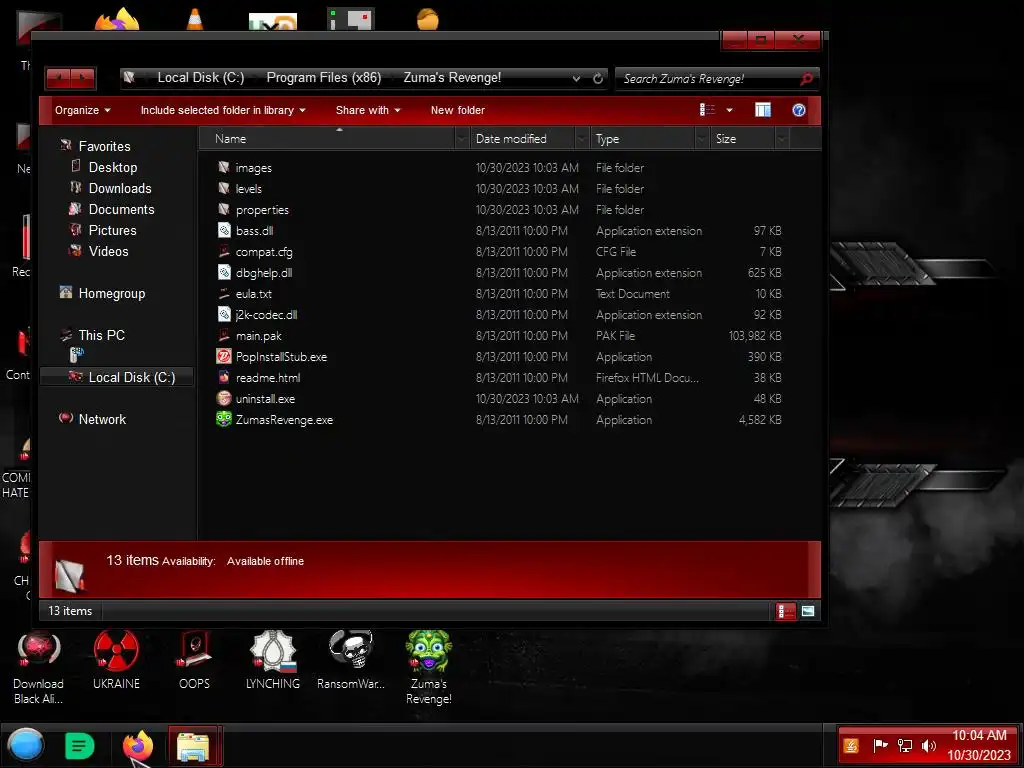Click the Start orb button
Screen dimensions: 1024x768
pos(25,745)
